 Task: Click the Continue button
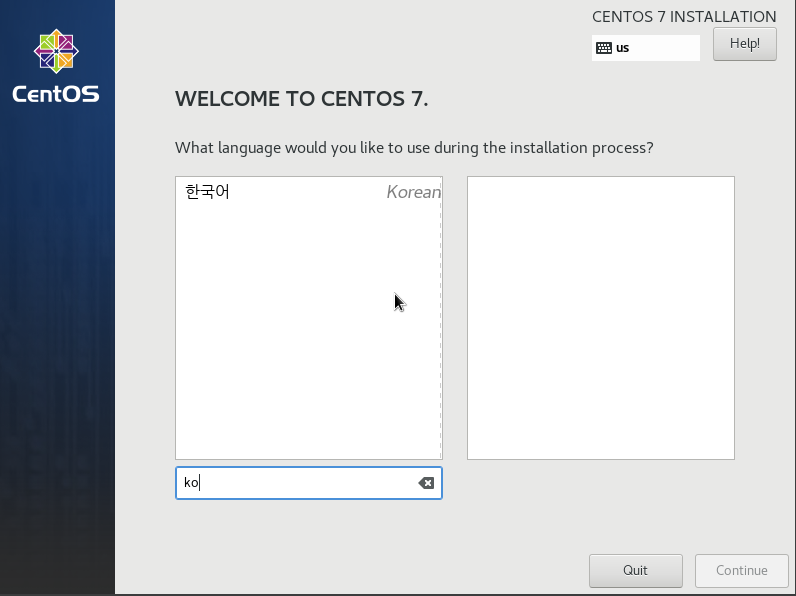pyautogui.click(x=741, y=571)
